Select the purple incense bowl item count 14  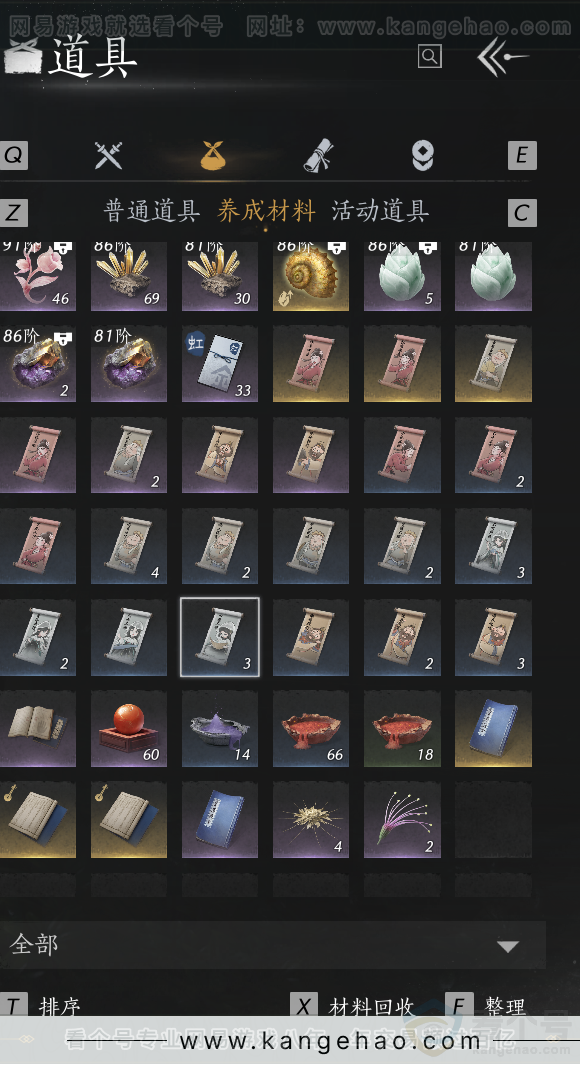[x=220, y=729]
